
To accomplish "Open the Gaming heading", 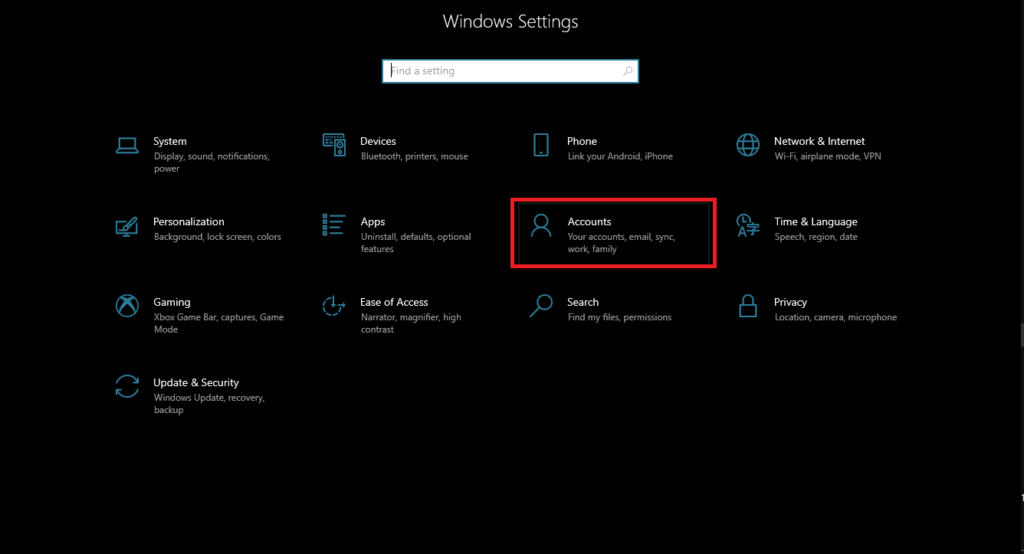I will click(x=172, y=302).
